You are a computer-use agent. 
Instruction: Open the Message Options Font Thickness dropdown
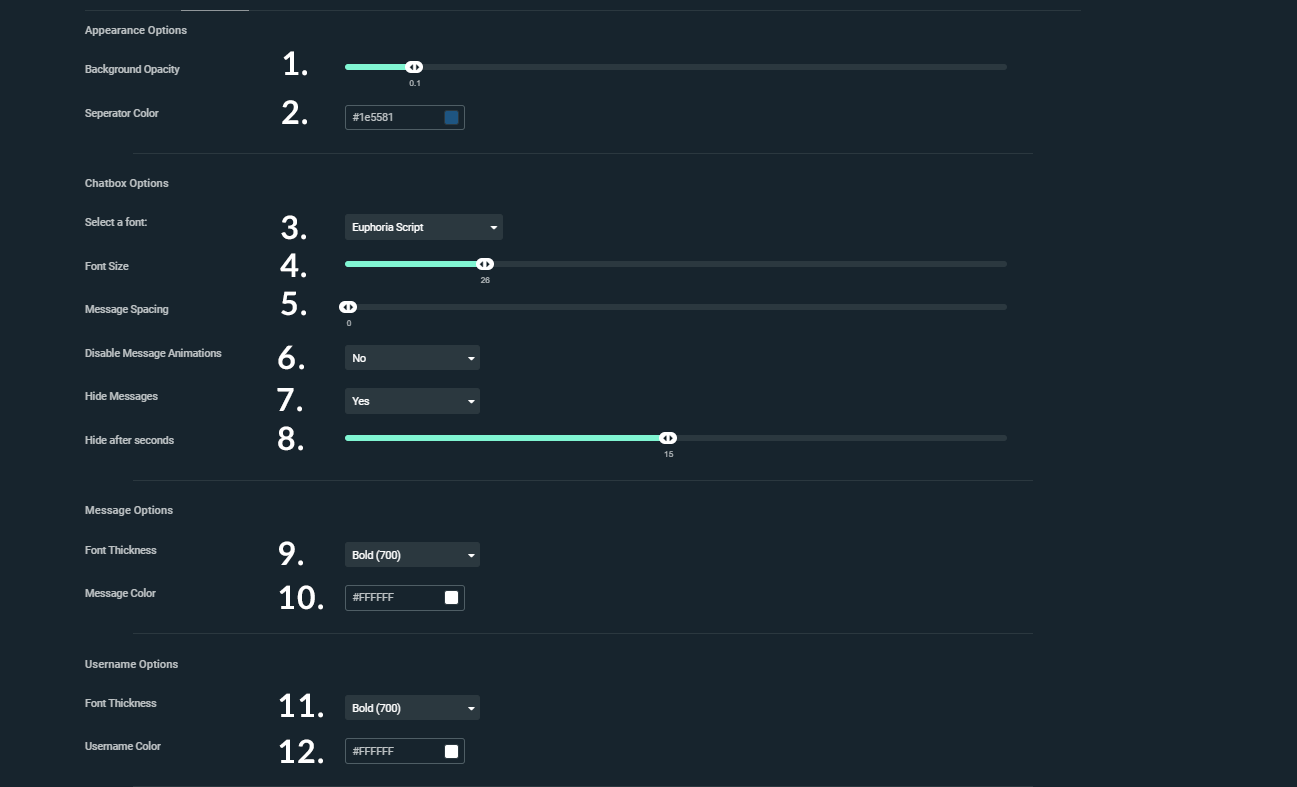(412, 555)
